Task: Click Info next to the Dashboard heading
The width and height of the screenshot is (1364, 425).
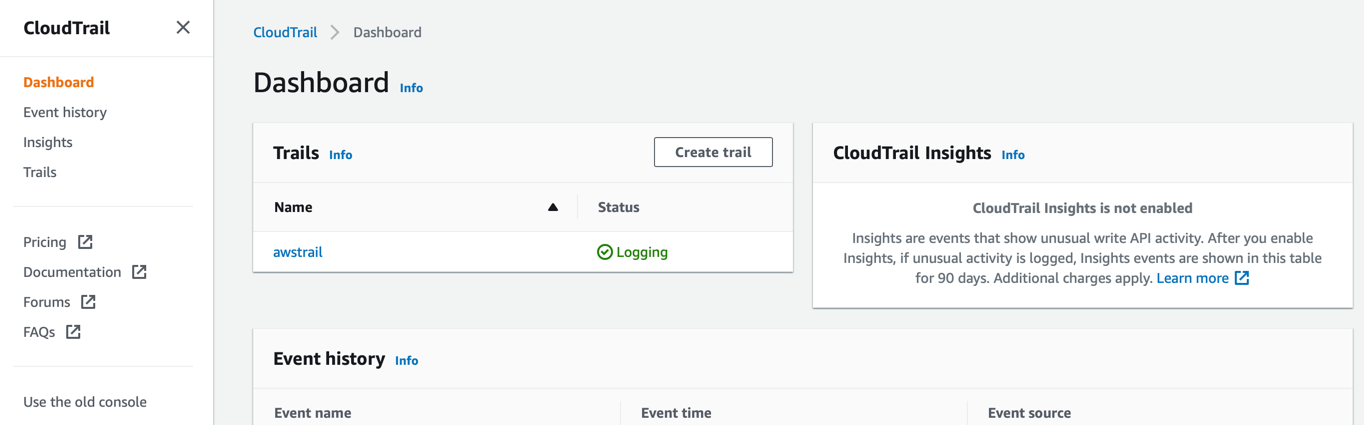Action: [x=411, y=88]
